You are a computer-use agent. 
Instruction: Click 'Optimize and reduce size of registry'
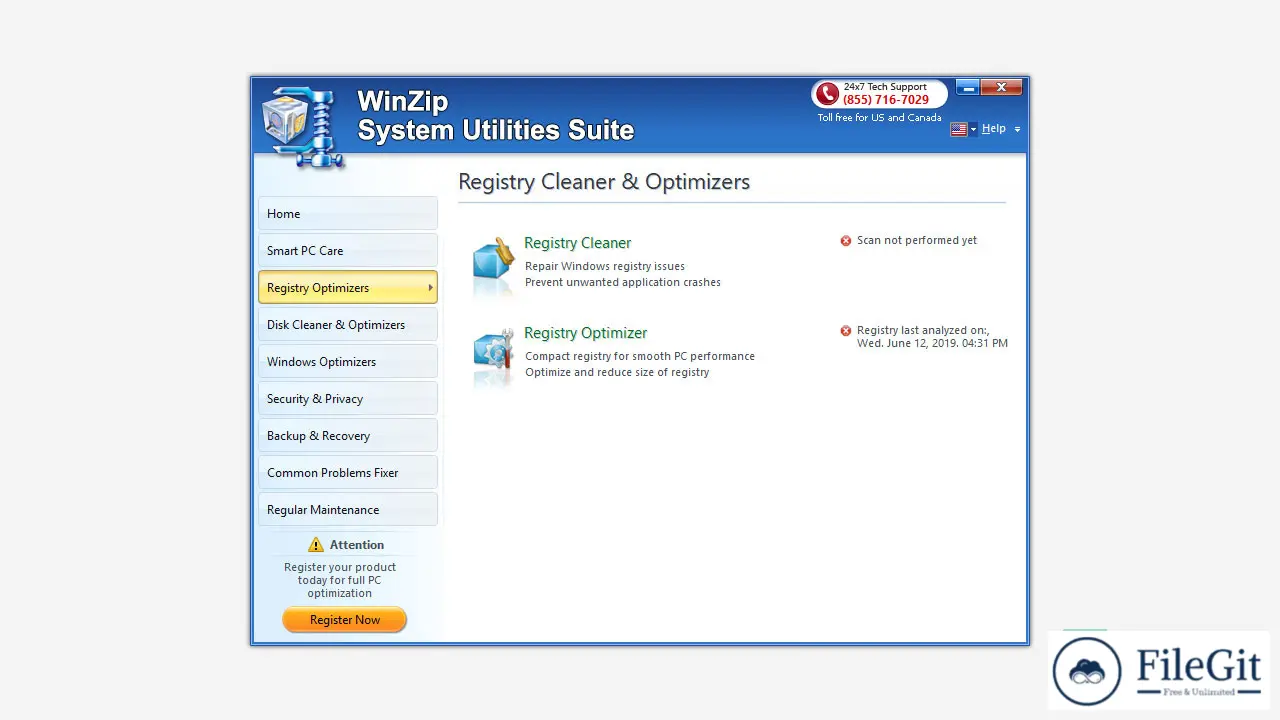point(617,373)
